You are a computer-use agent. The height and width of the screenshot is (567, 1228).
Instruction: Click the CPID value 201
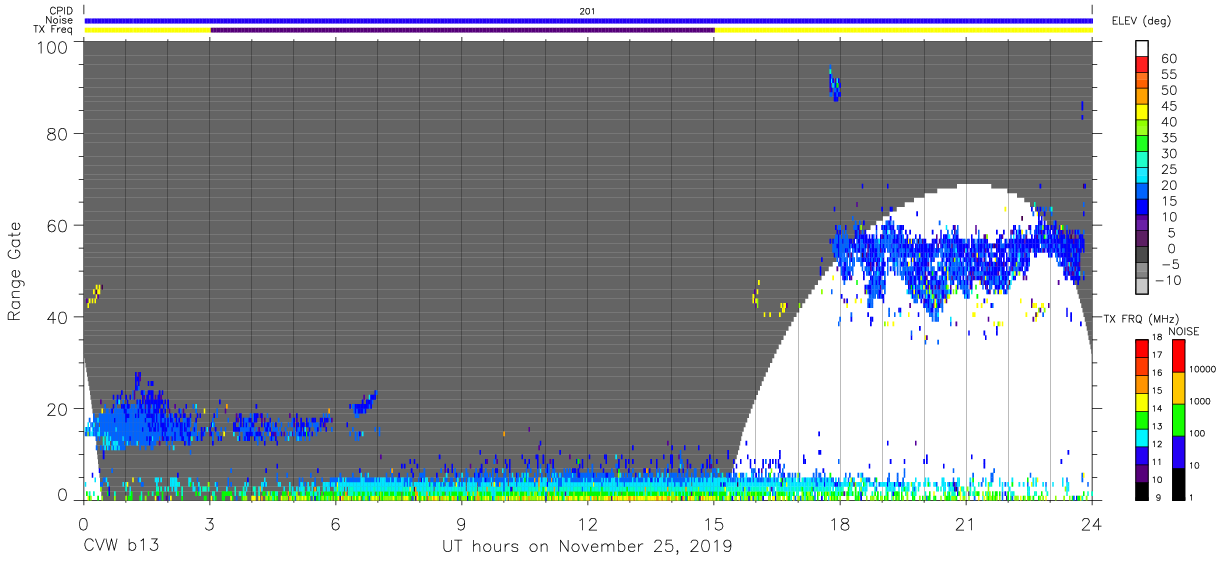coord(587,11)
